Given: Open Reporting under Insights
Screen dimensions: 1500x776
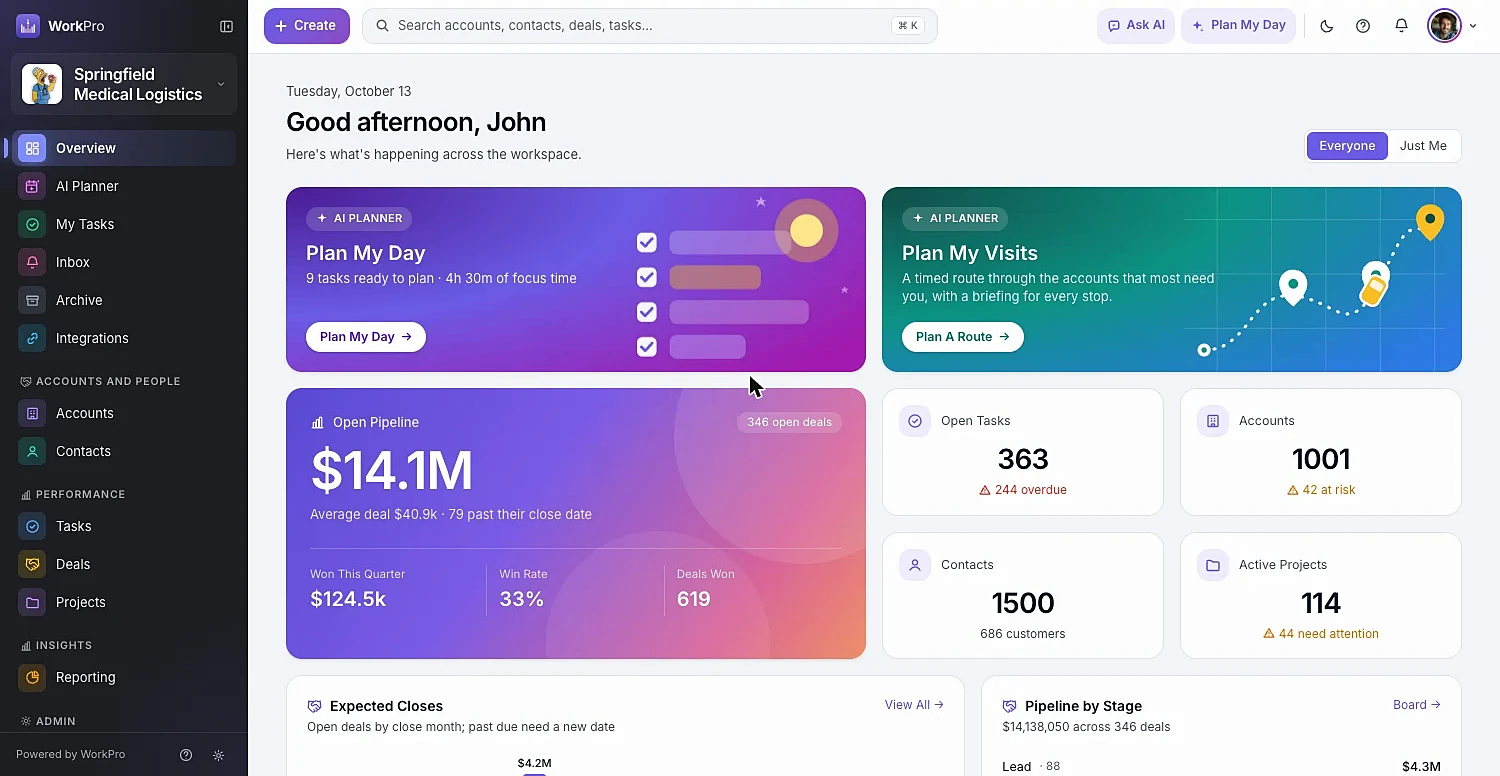Looking at the screenshot, I should pyautogui.click(x=124, y=677).
